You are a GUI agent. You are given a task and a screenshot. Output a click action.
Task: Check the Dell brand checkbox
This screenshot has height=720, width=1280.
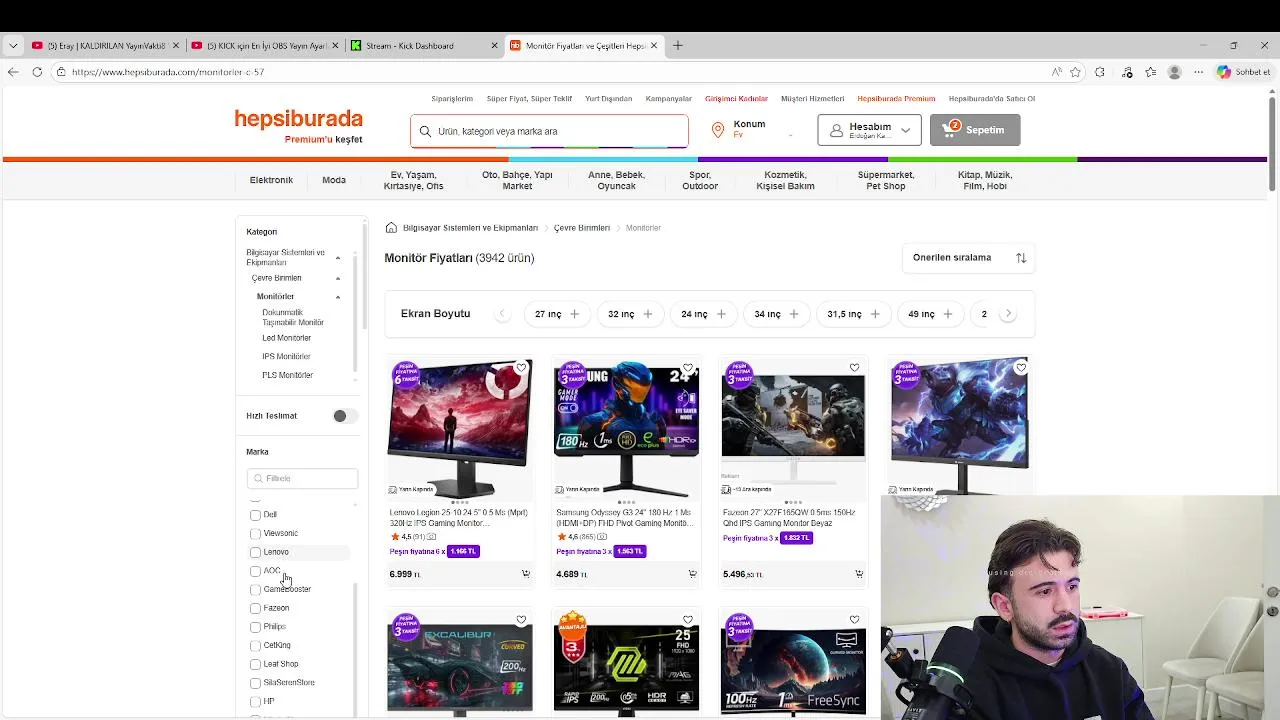(x=255, y=515)
